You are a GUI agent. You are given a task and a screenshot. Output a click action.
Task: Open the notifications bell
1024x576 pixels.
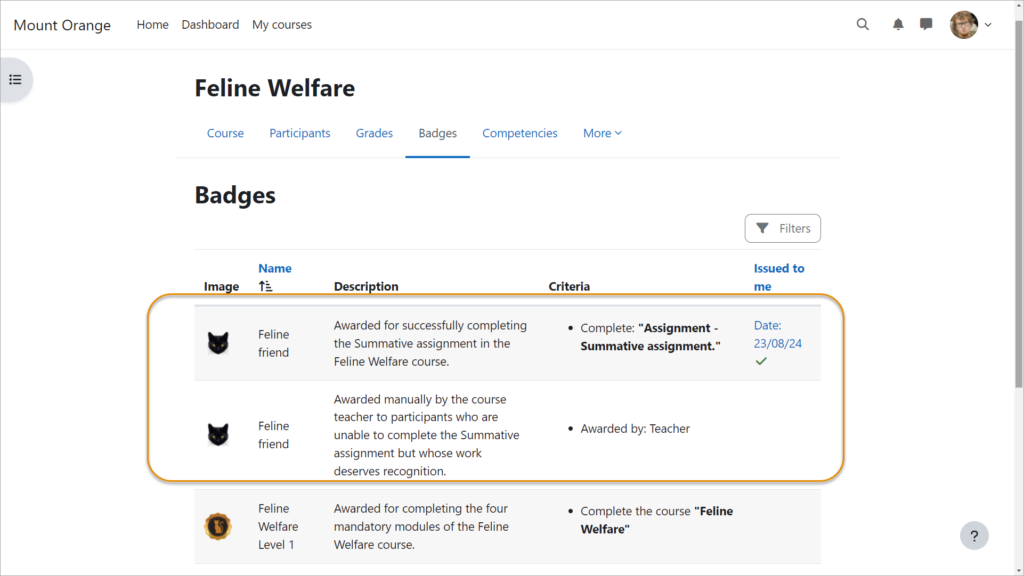pyautogui.click(x=897, y=24)
